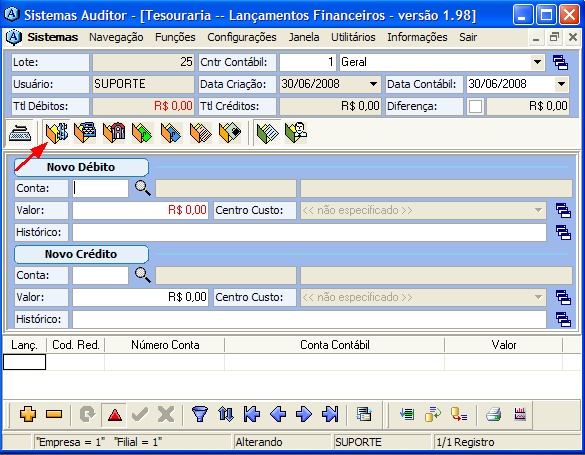Click the yellow minus delete record icon
The width and height of the screenshot is (585, 455).
(x=54, y=414)
